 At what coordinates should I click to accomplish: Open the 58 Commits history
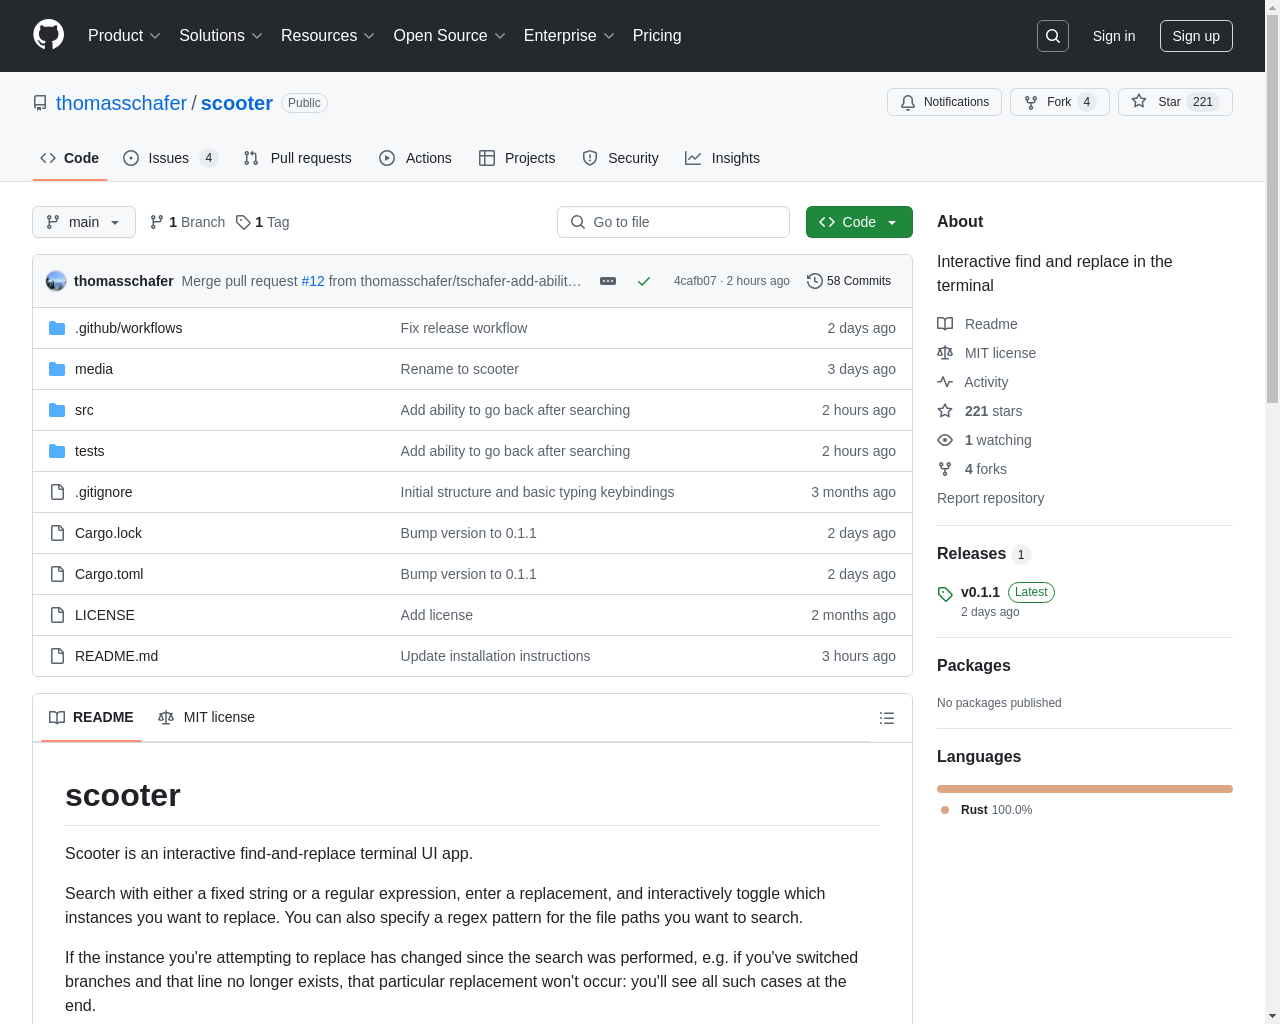[849, 281]
